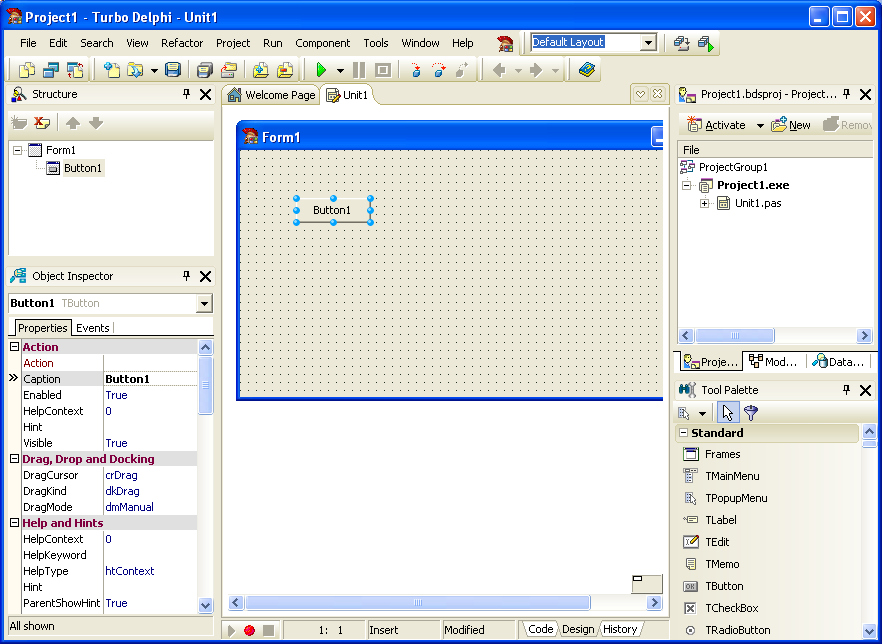Screen dimensions: 882x644
Task: Switch to the Code view tab
Action: (x=540, y=629)
